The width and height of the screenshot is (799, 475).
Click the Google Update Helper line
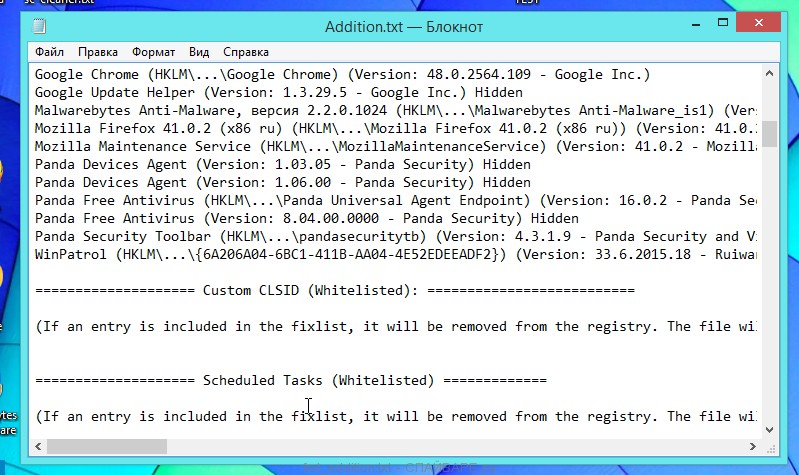tap(279, 92)
